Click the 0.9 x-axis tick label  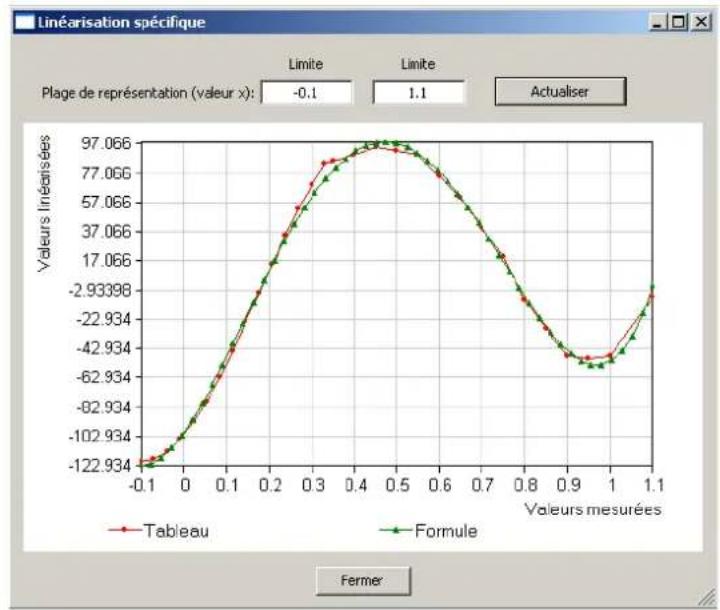click(568, 485)
